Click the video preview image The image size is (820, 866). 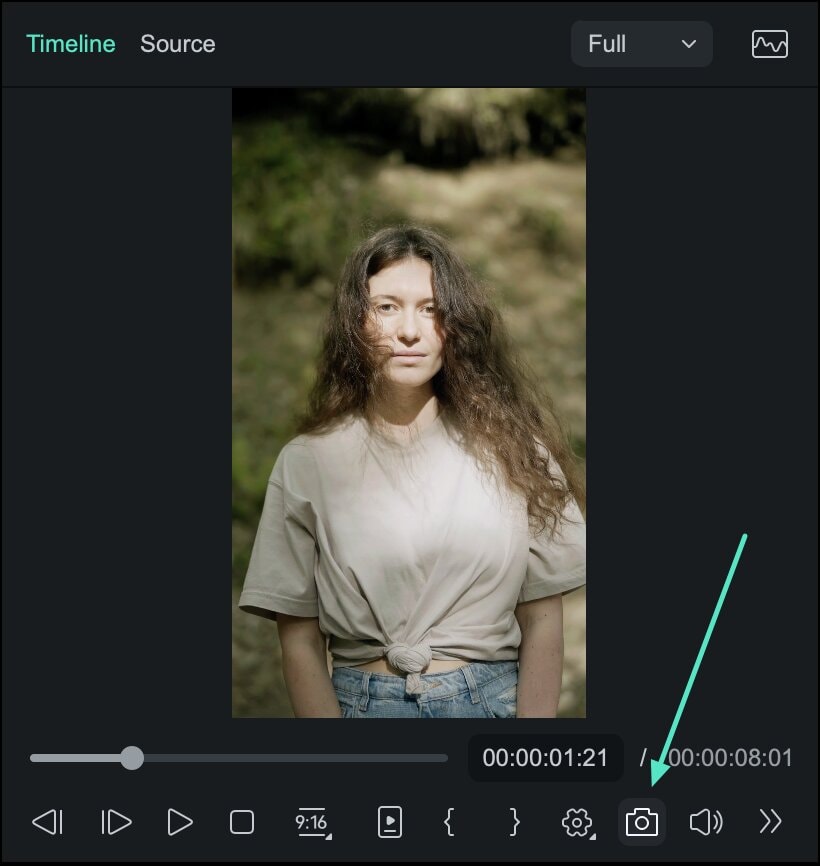coord(409,403)
